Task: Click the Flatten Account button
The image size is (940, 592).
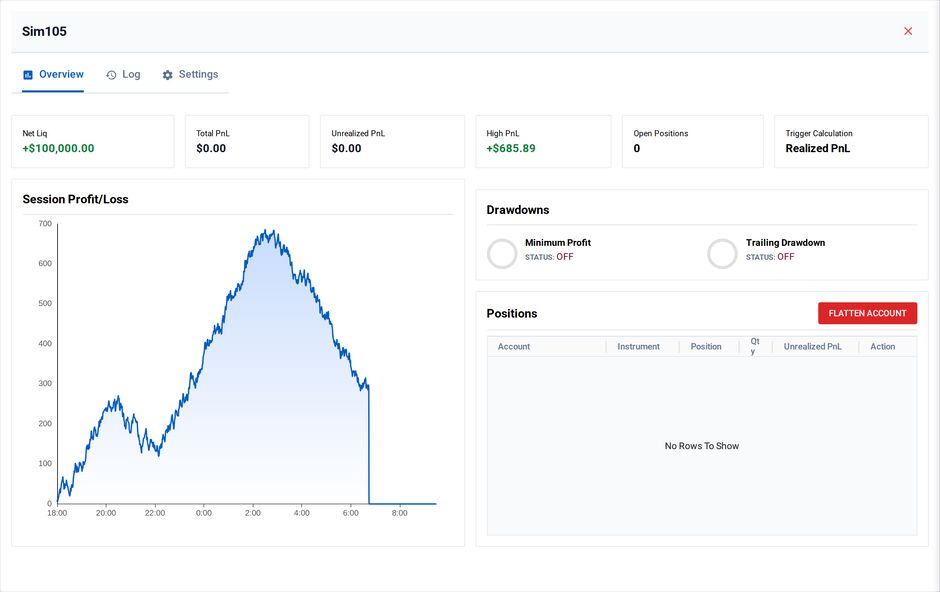Action: click(x=867, y=313)
